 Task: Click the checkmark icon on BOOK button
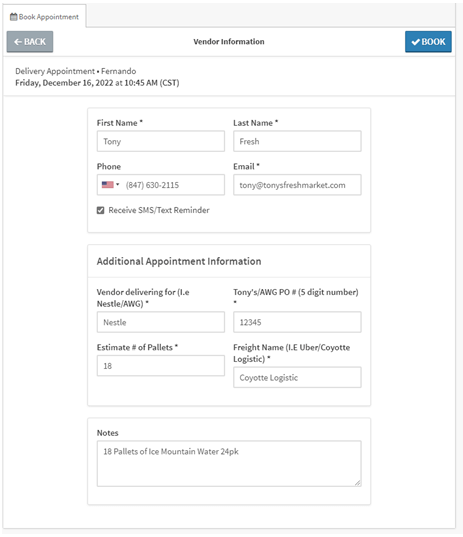[x=415, y=42]
